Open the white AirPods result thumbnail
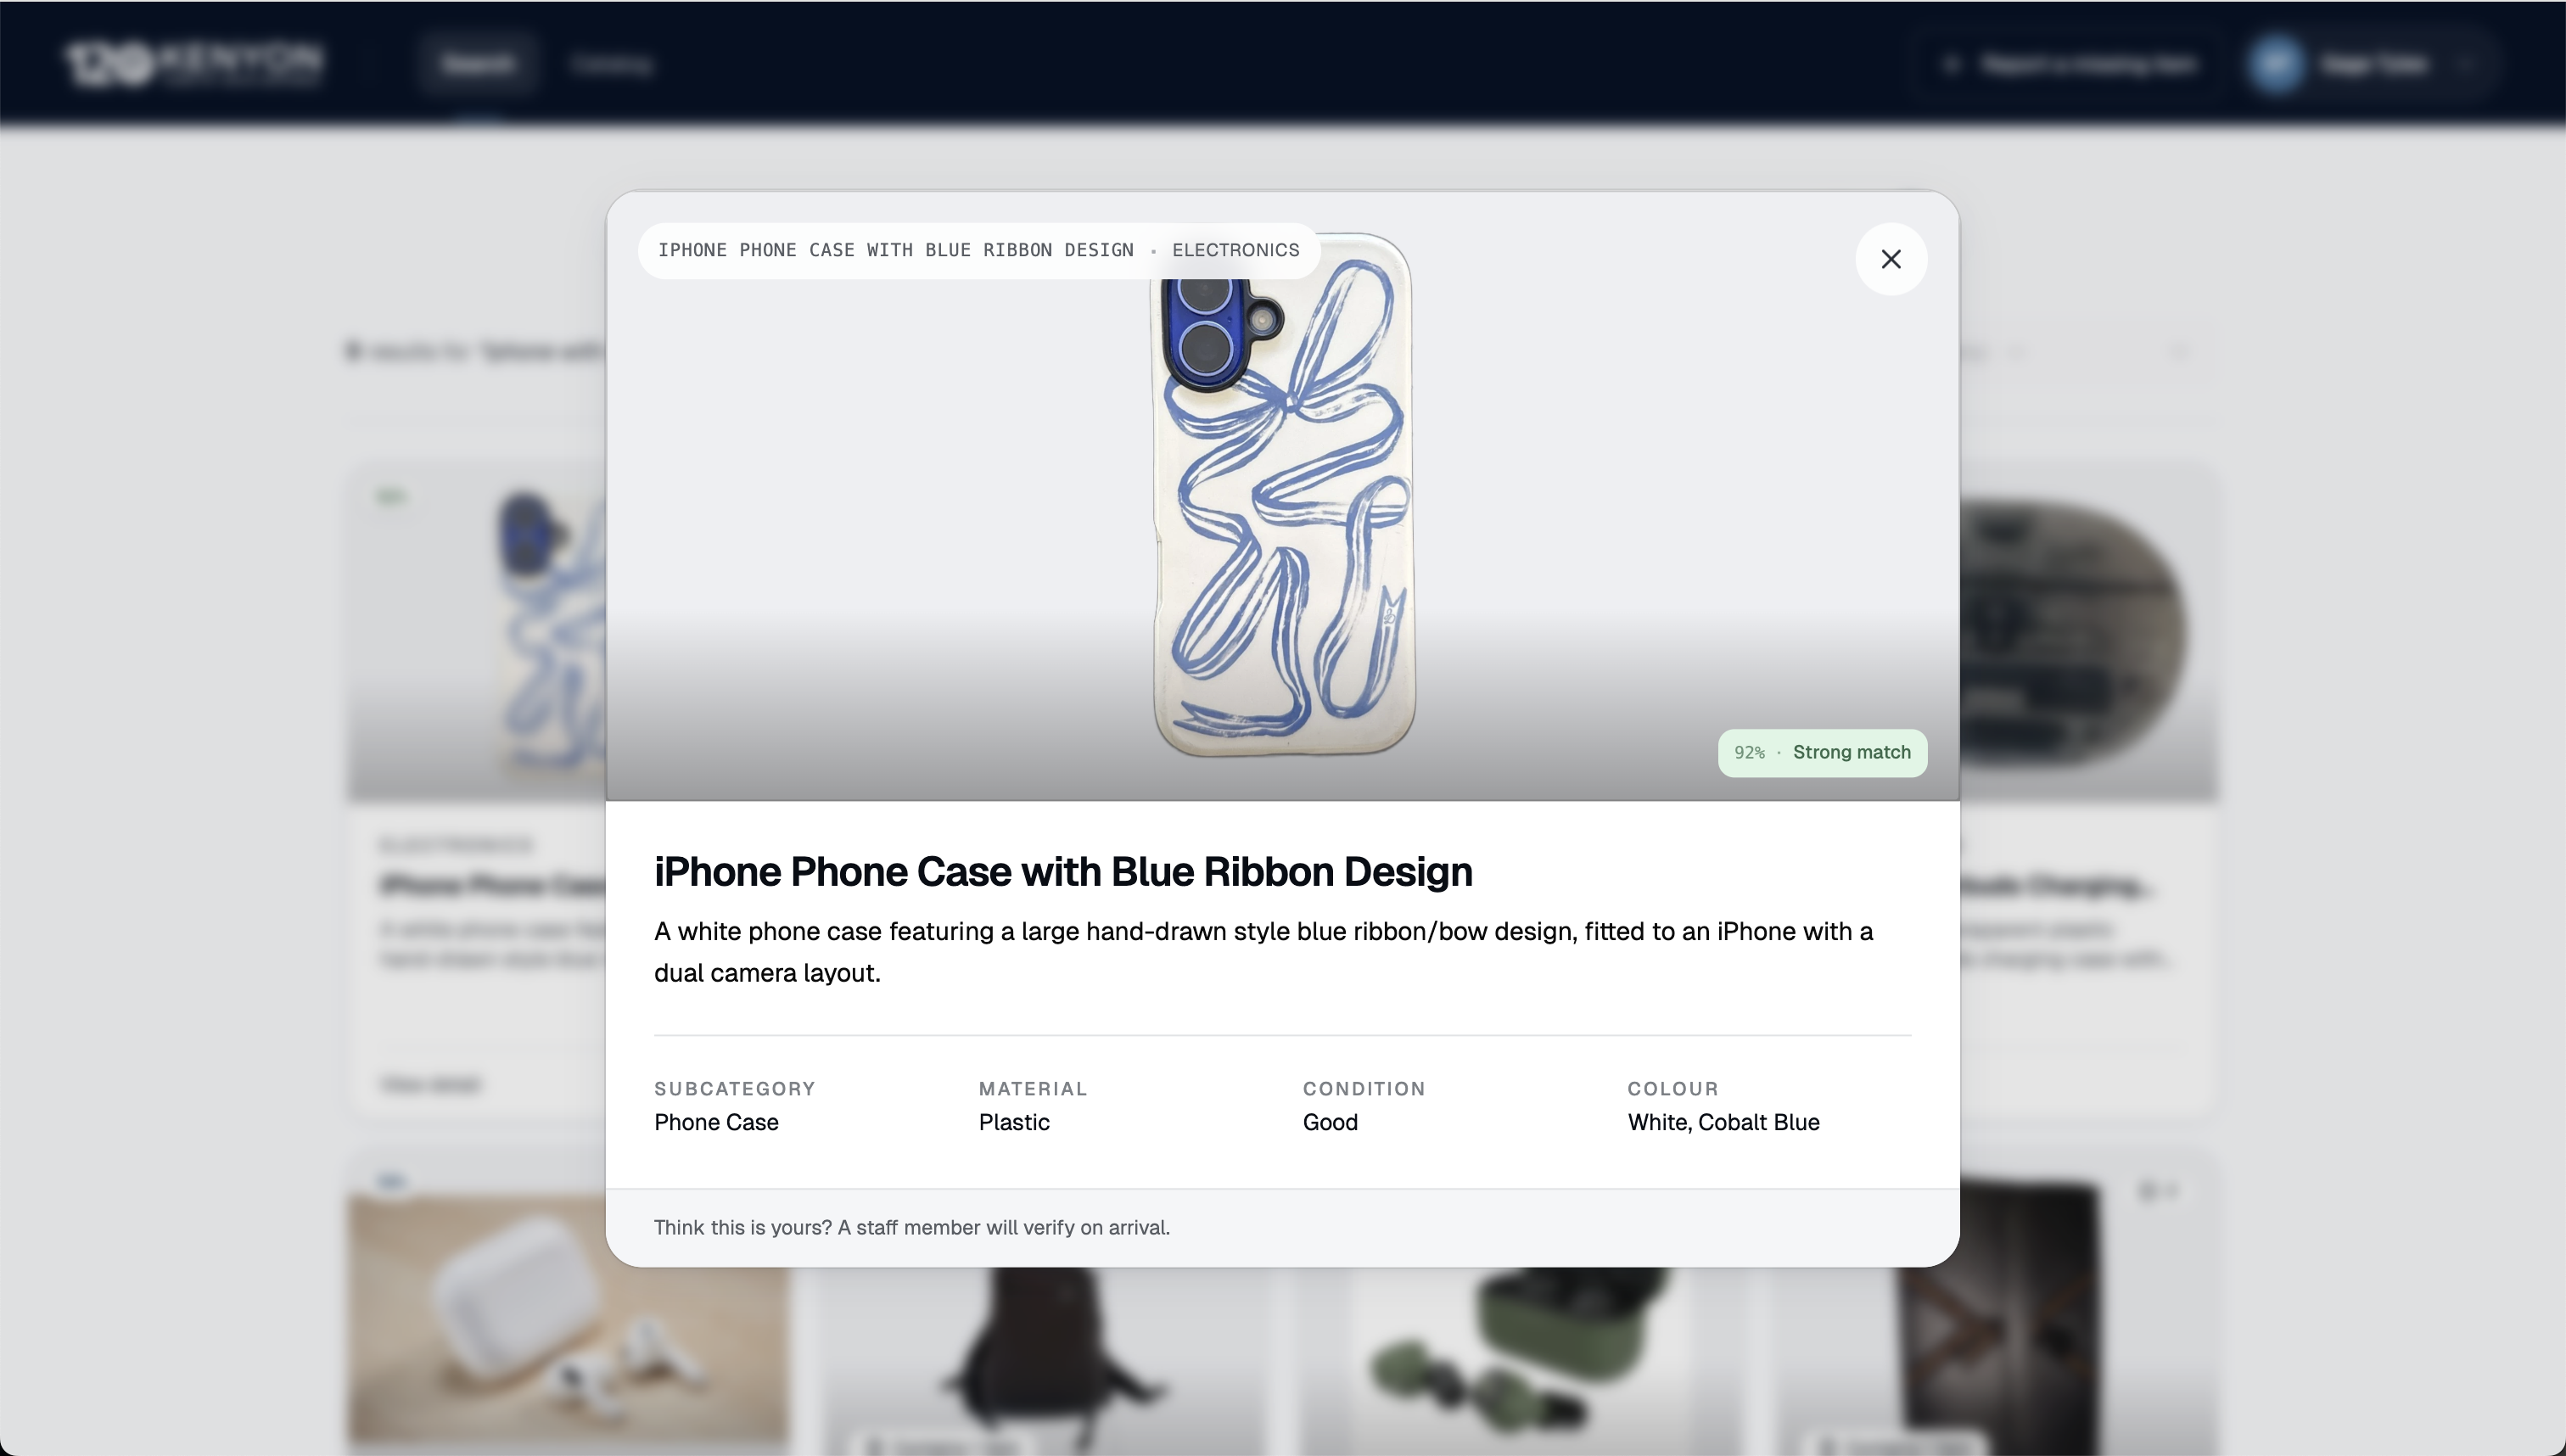 [567, 1318]
